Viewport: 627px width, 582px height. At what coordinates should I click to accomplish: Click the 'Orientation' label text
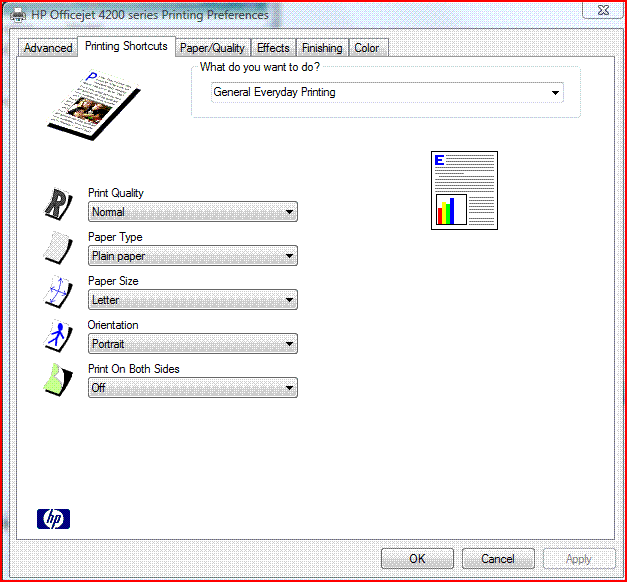click(x=113, y=325)
